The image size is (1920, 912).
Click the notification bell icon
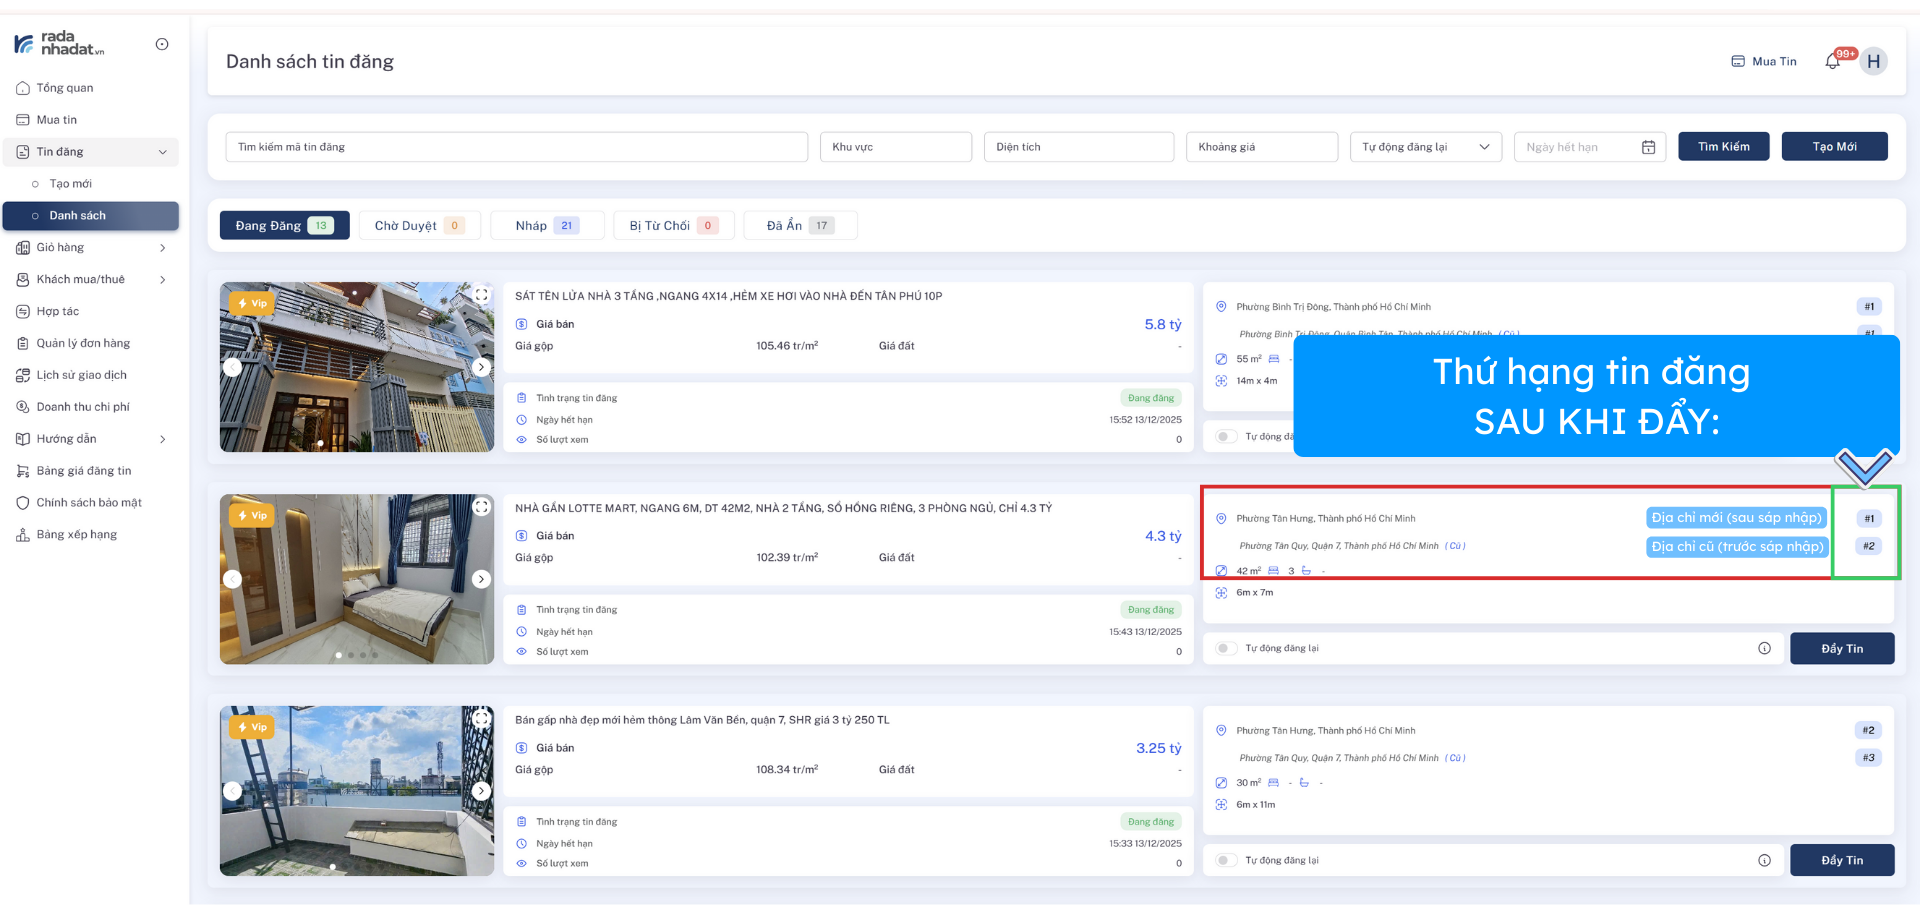point(1832,62)
